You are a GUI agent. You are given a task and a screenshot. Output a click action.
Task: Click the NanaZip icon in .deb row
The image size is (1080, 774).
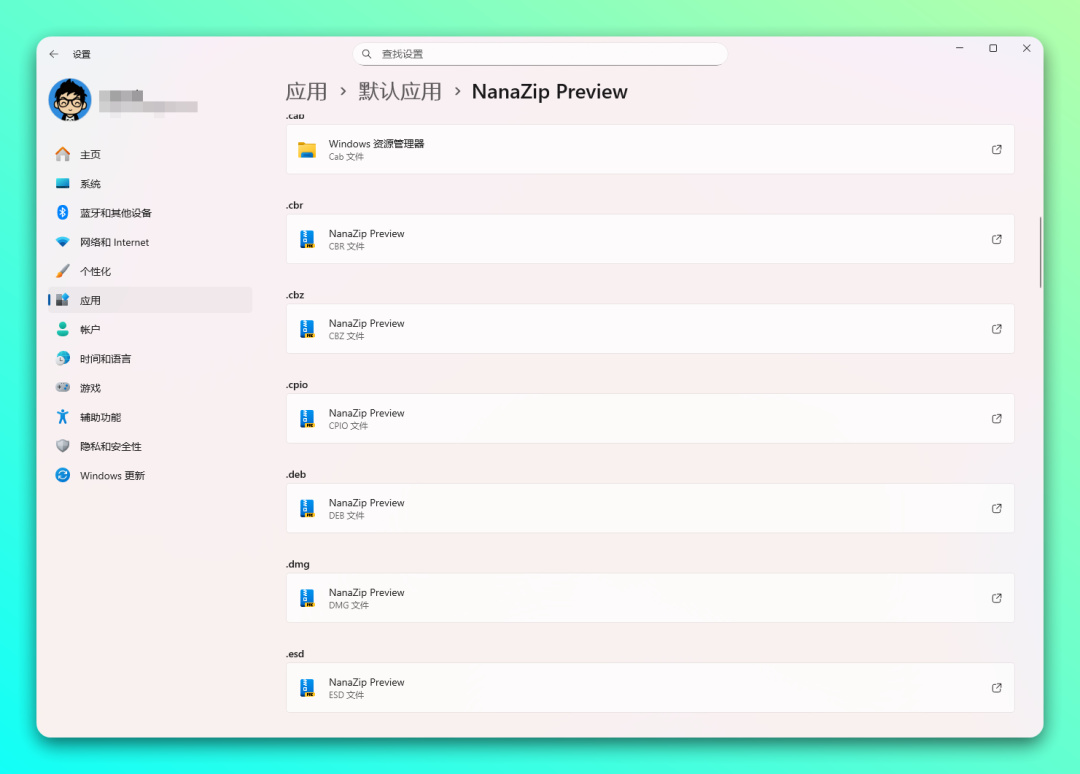pyautogui.click(x=307, y=508)
